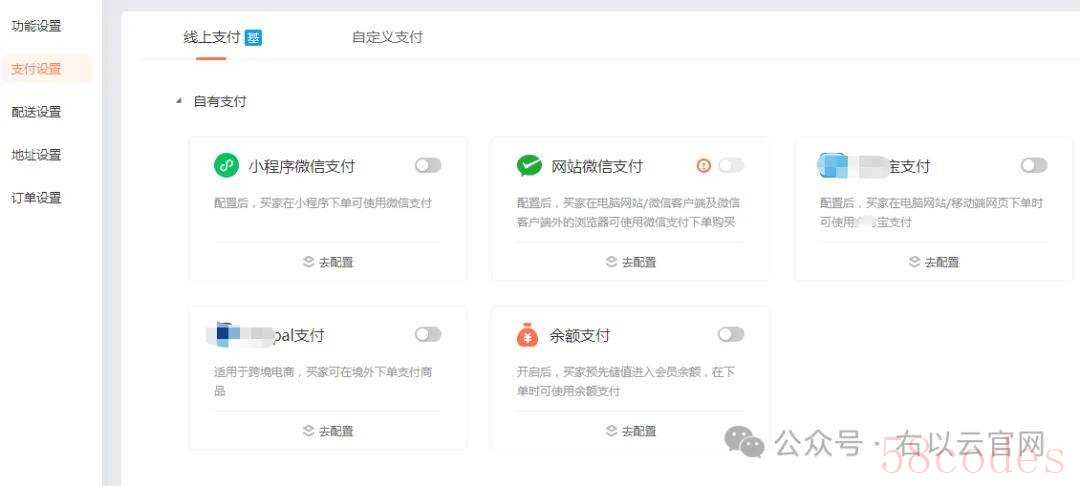This screenshot has height=486, width=1080.
Task: Collapse the 自有支付 section triangle
Action: [179, 101]
